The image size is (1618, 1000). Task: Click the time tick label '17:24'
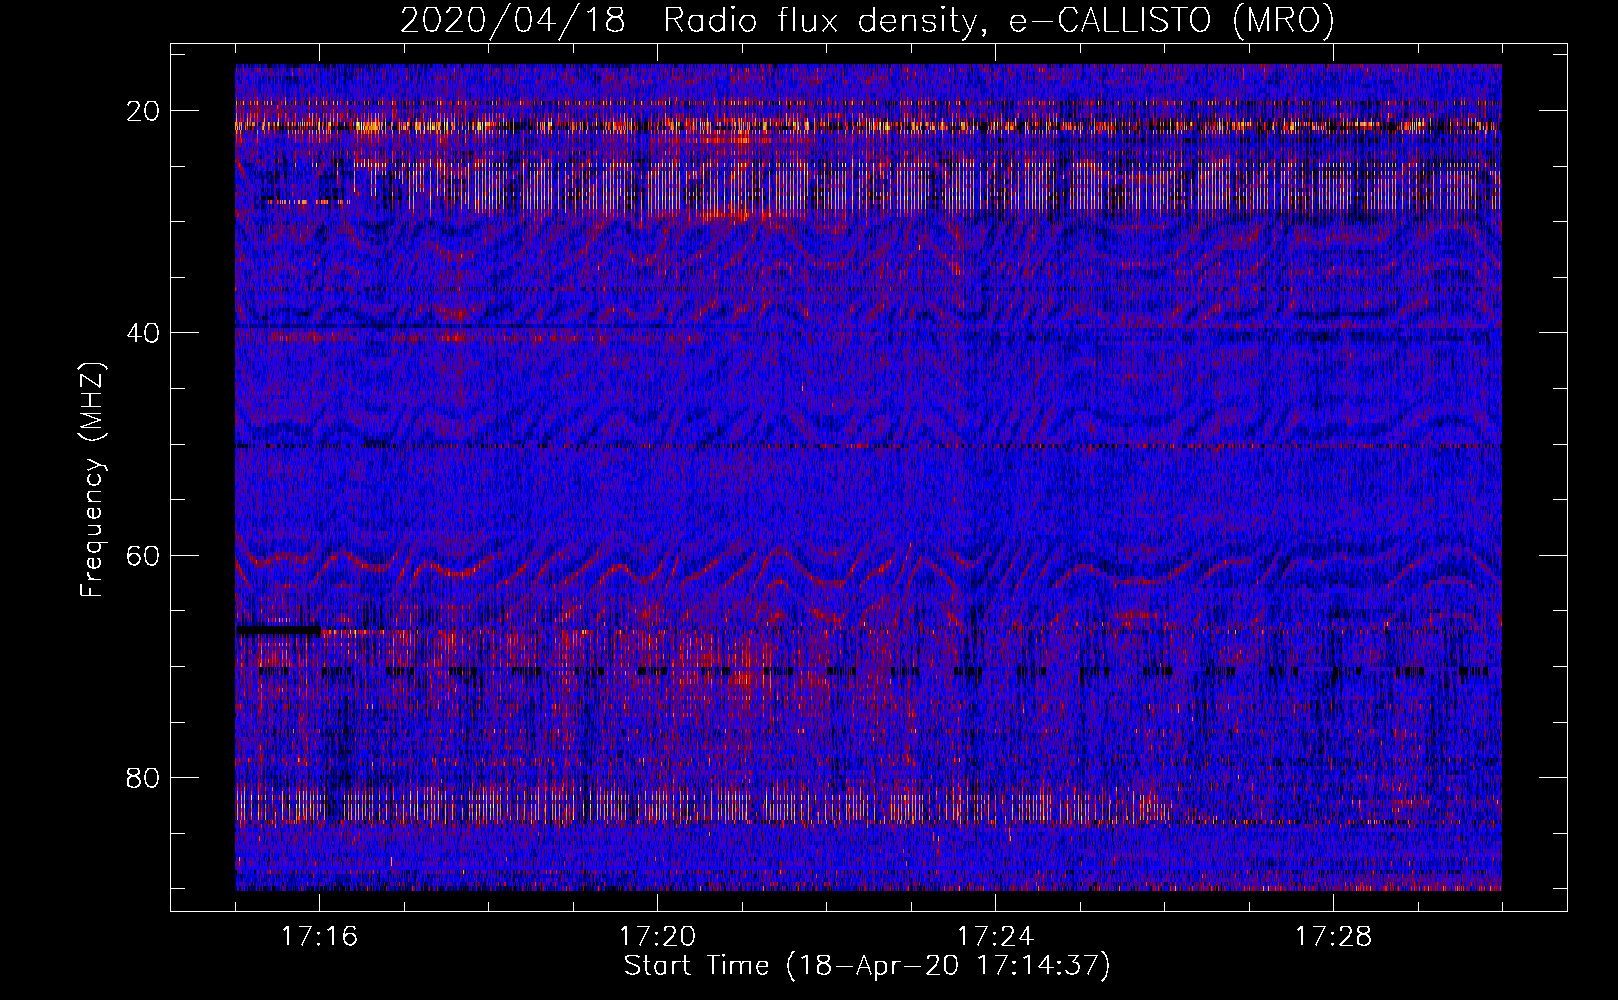point(995,937)
